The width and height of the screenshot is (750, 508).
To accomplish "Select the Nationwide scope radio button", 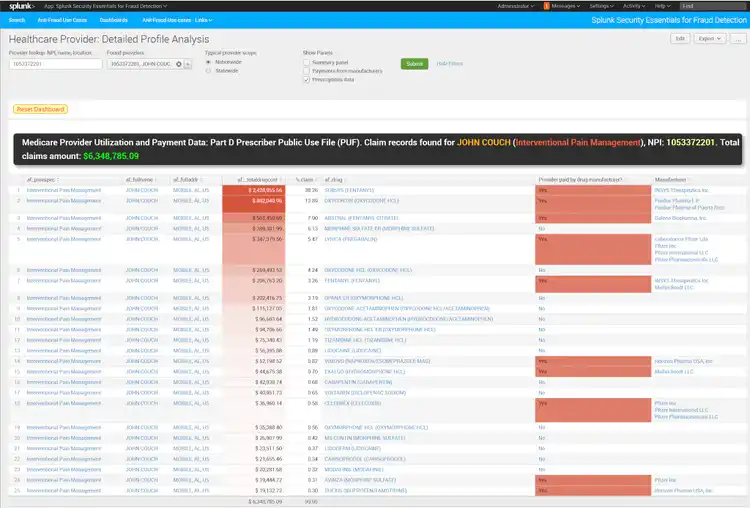I will click(207, 61).
